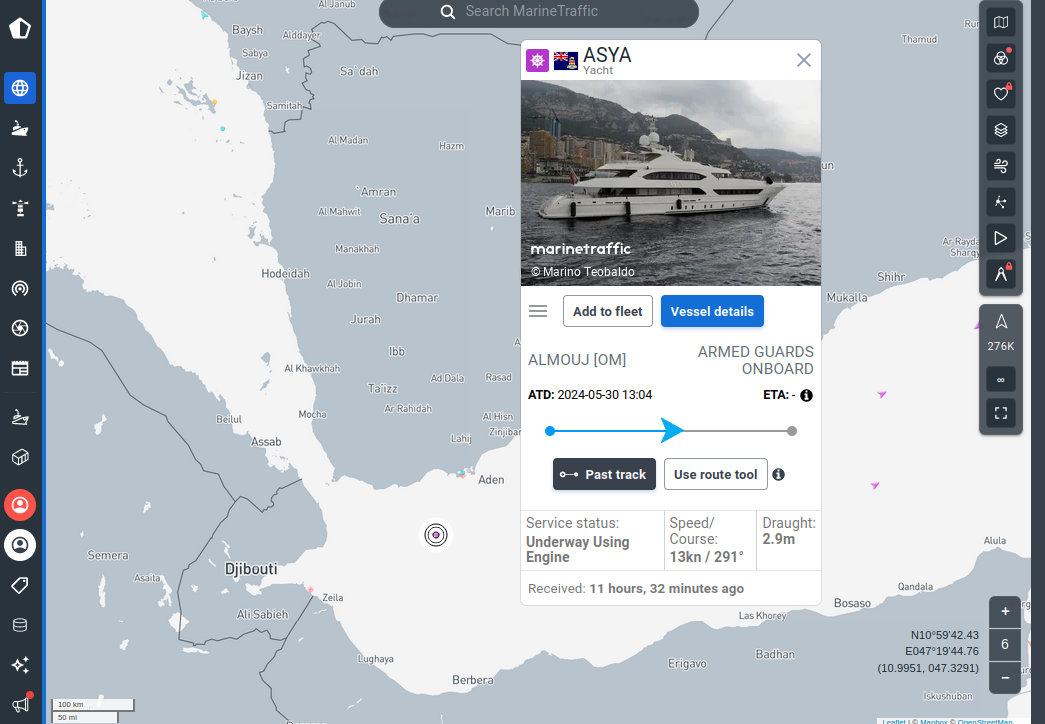Viewport: 1045px width, 724px height.
Task: Focus the Search MarineTraffic field
Action: (538, 12)
